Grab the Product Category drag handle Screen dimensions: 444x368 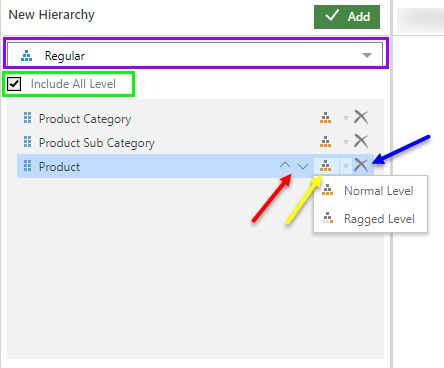click(x=28, y=118)
